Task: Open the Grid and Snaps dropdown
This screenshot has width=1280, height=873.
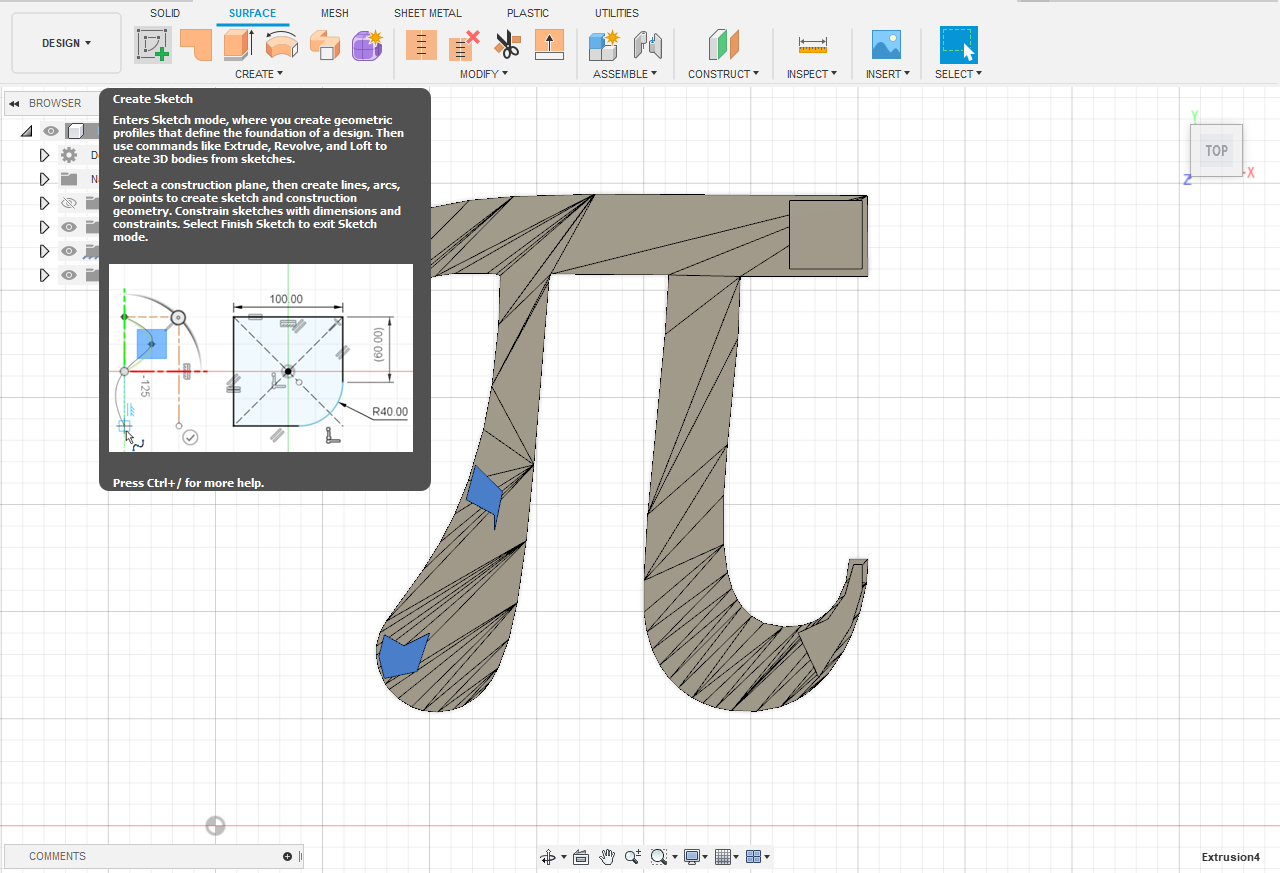Action: coord(726,857)
